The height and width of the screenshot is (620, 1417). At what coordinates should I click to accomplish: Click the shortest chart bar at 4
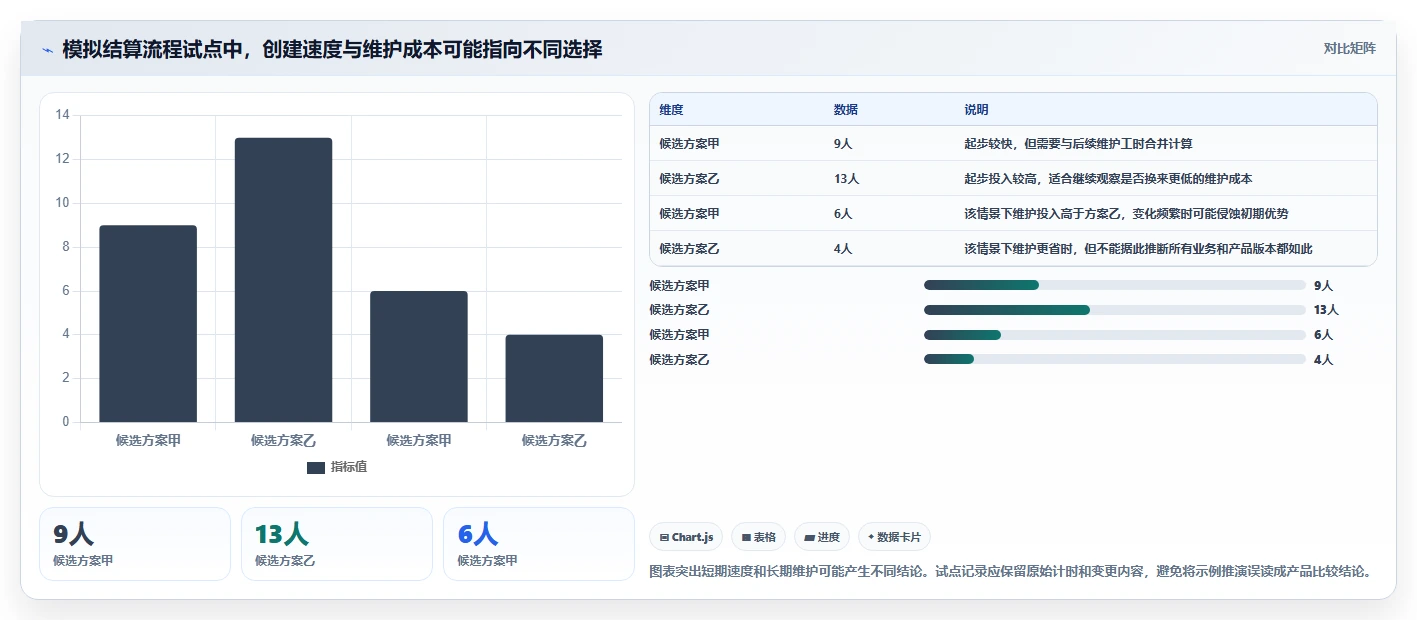click(554, 379)
